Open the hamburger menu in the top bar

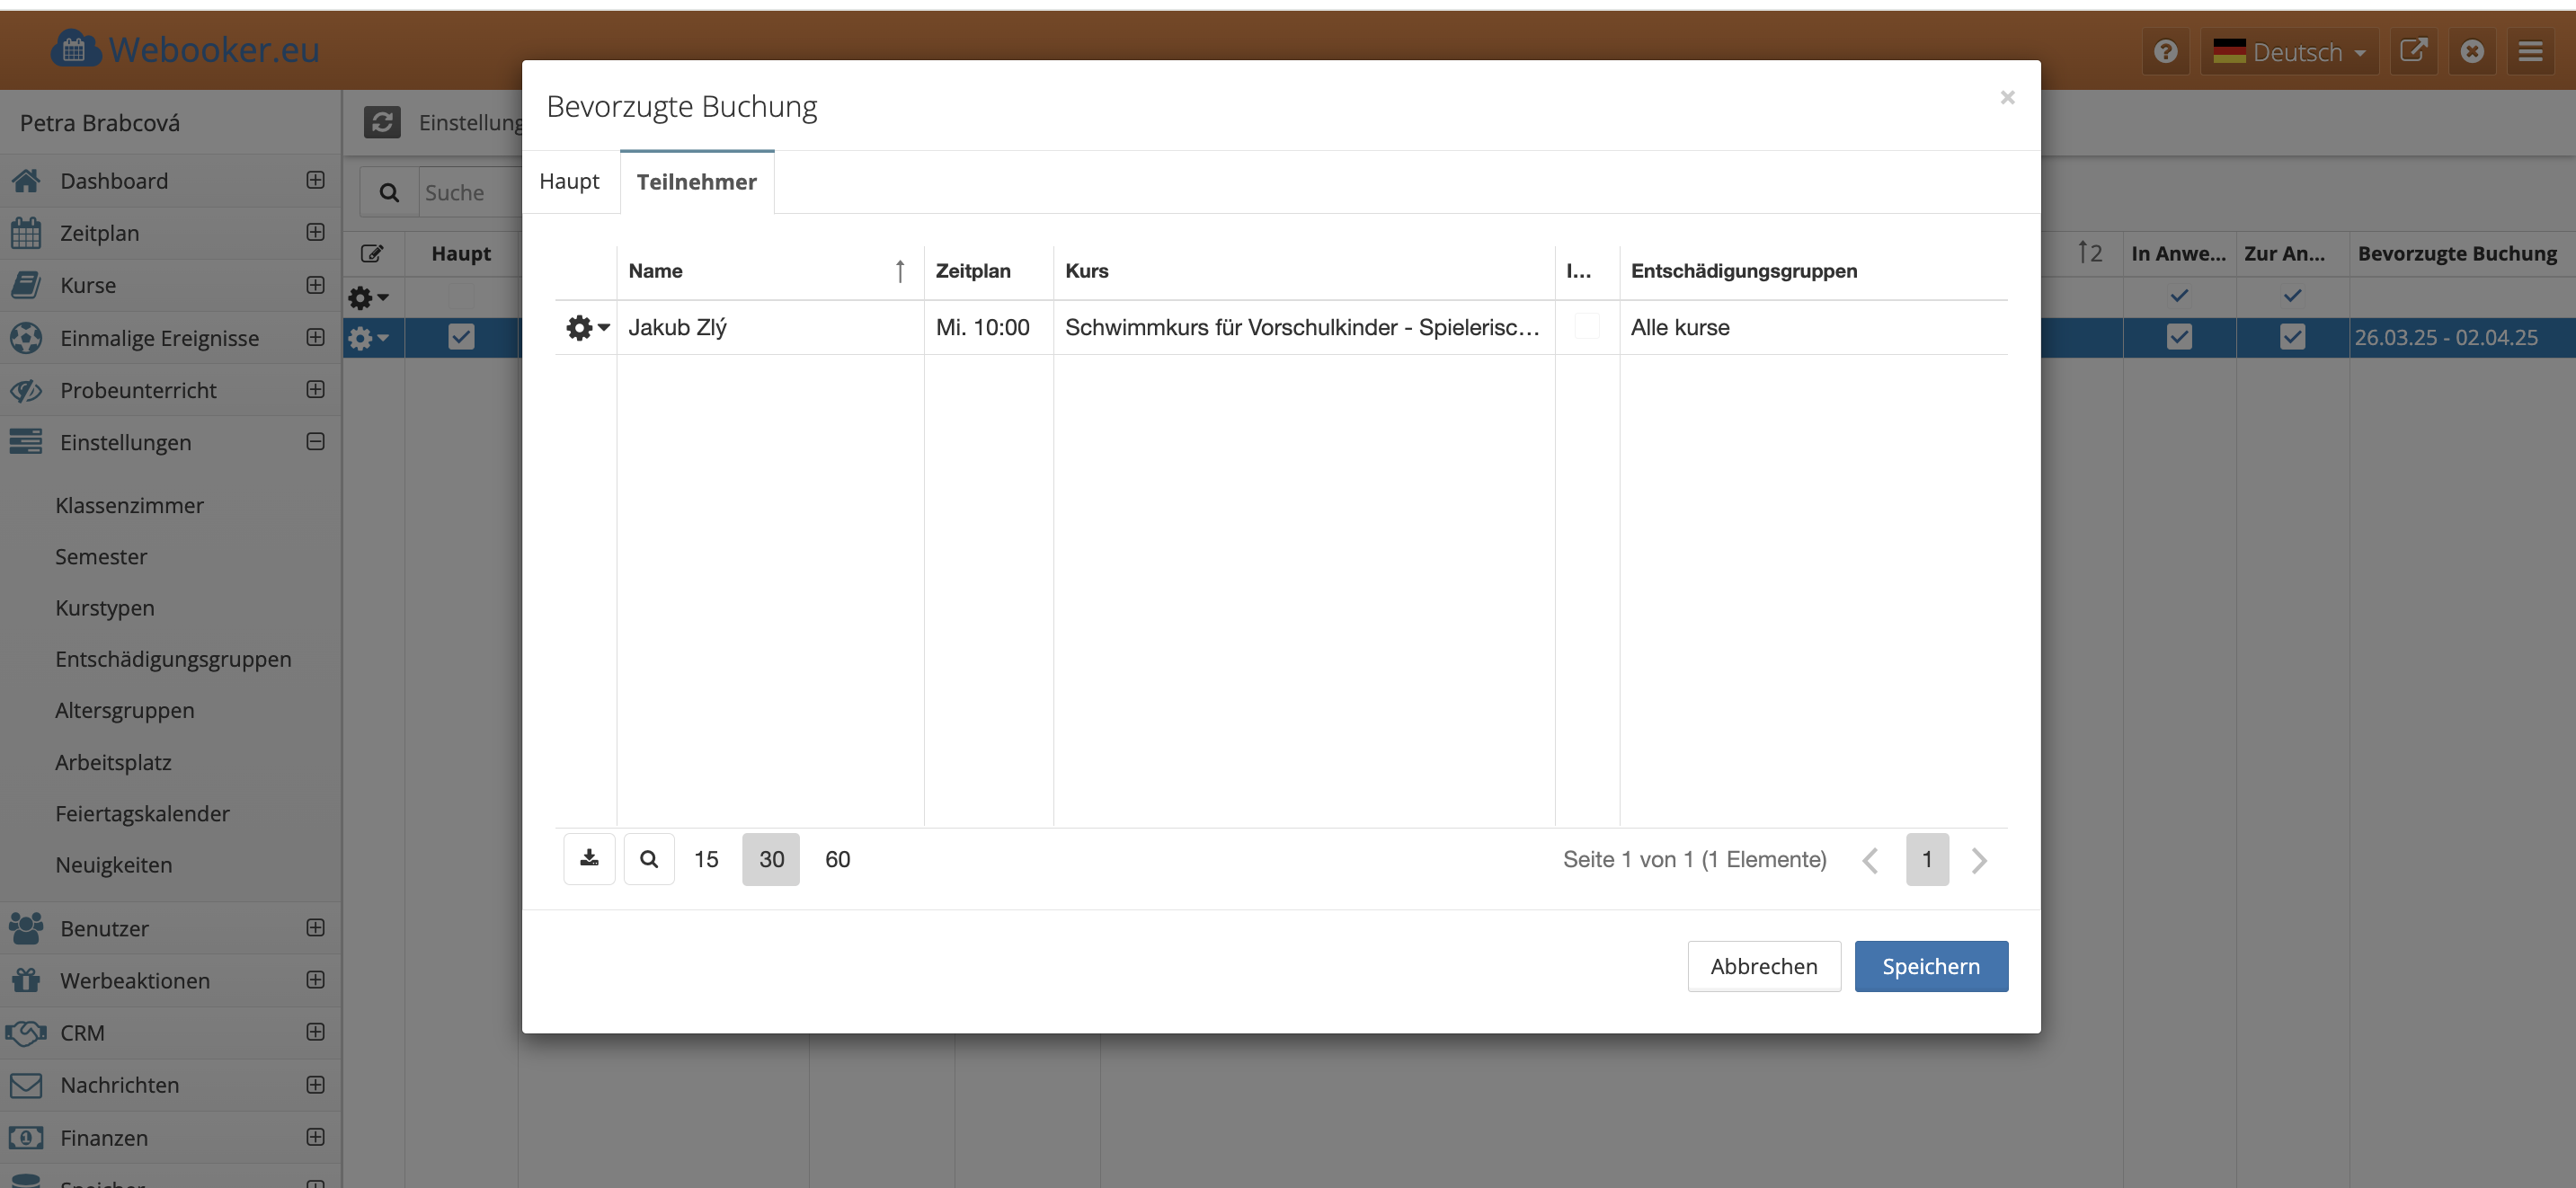[x=2530, y=52]
